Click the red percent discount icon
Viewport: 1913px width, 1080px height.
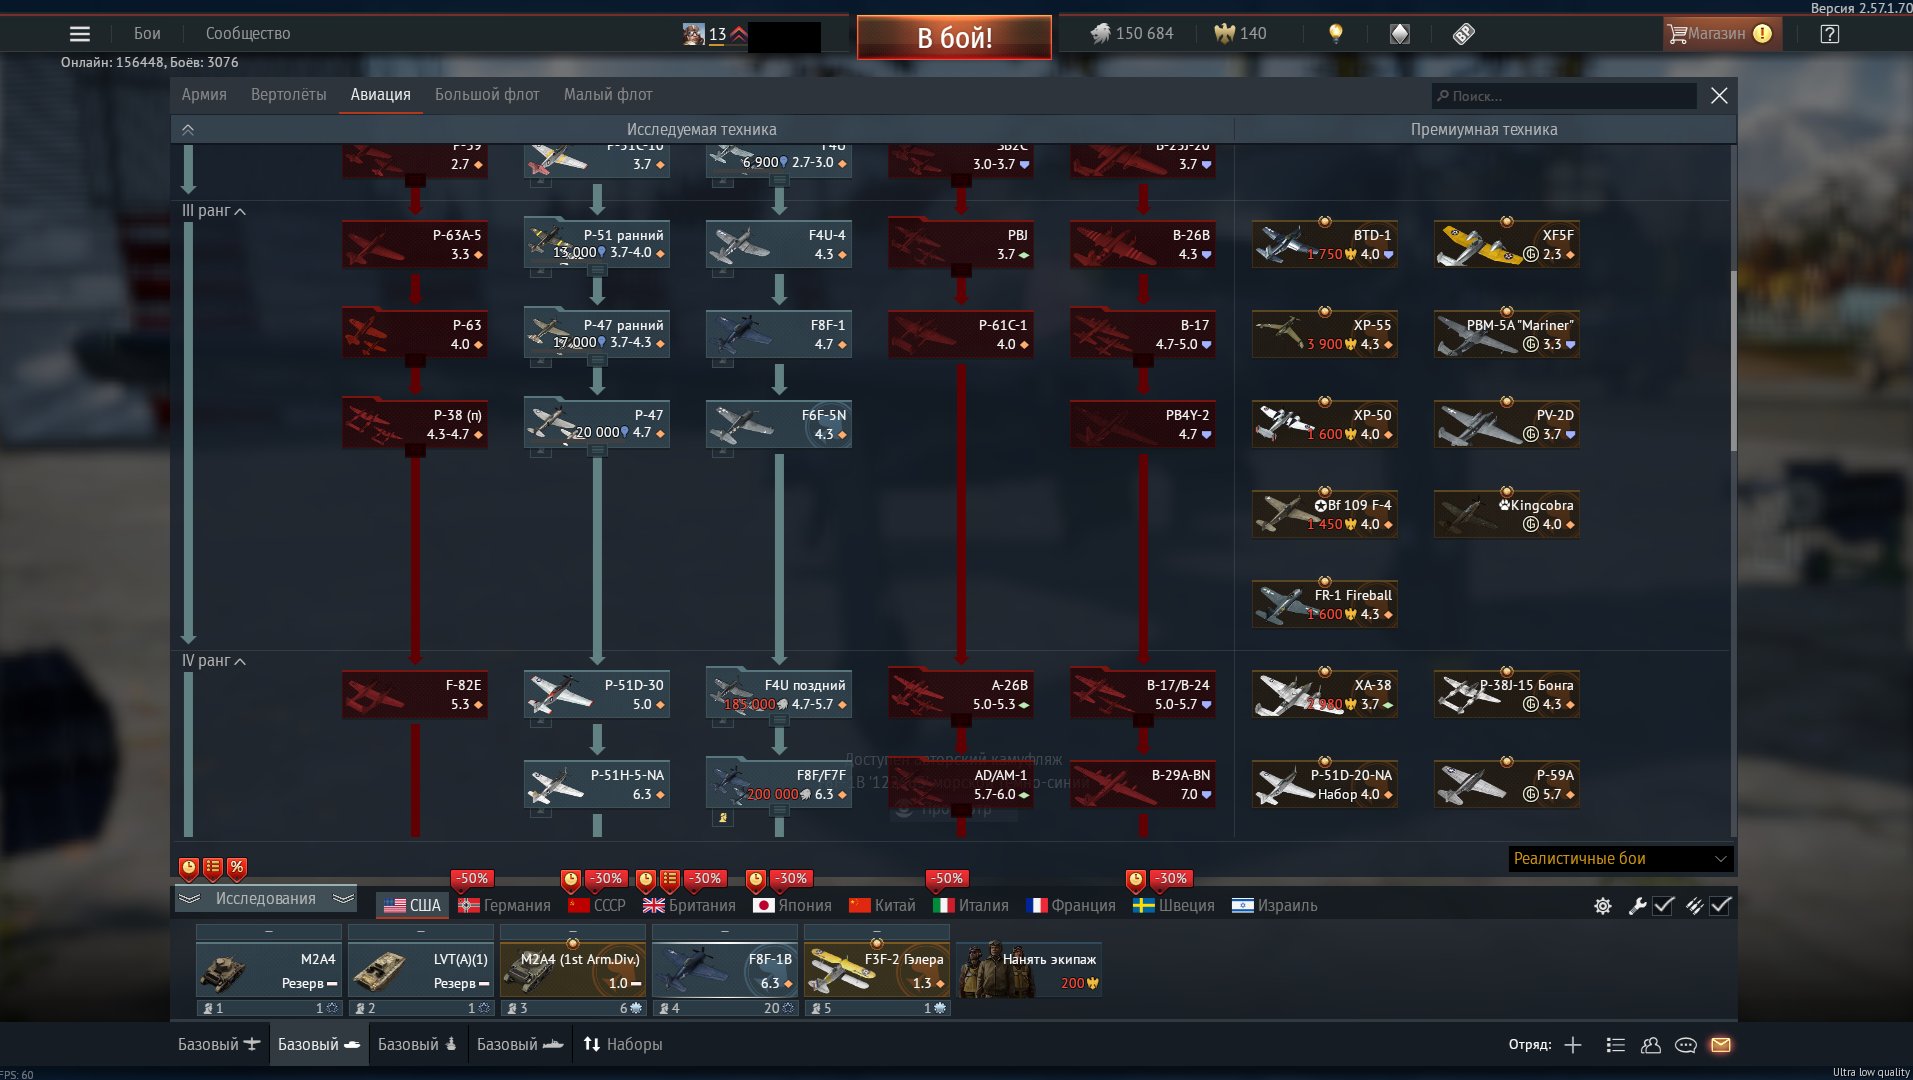click(237, 868)
